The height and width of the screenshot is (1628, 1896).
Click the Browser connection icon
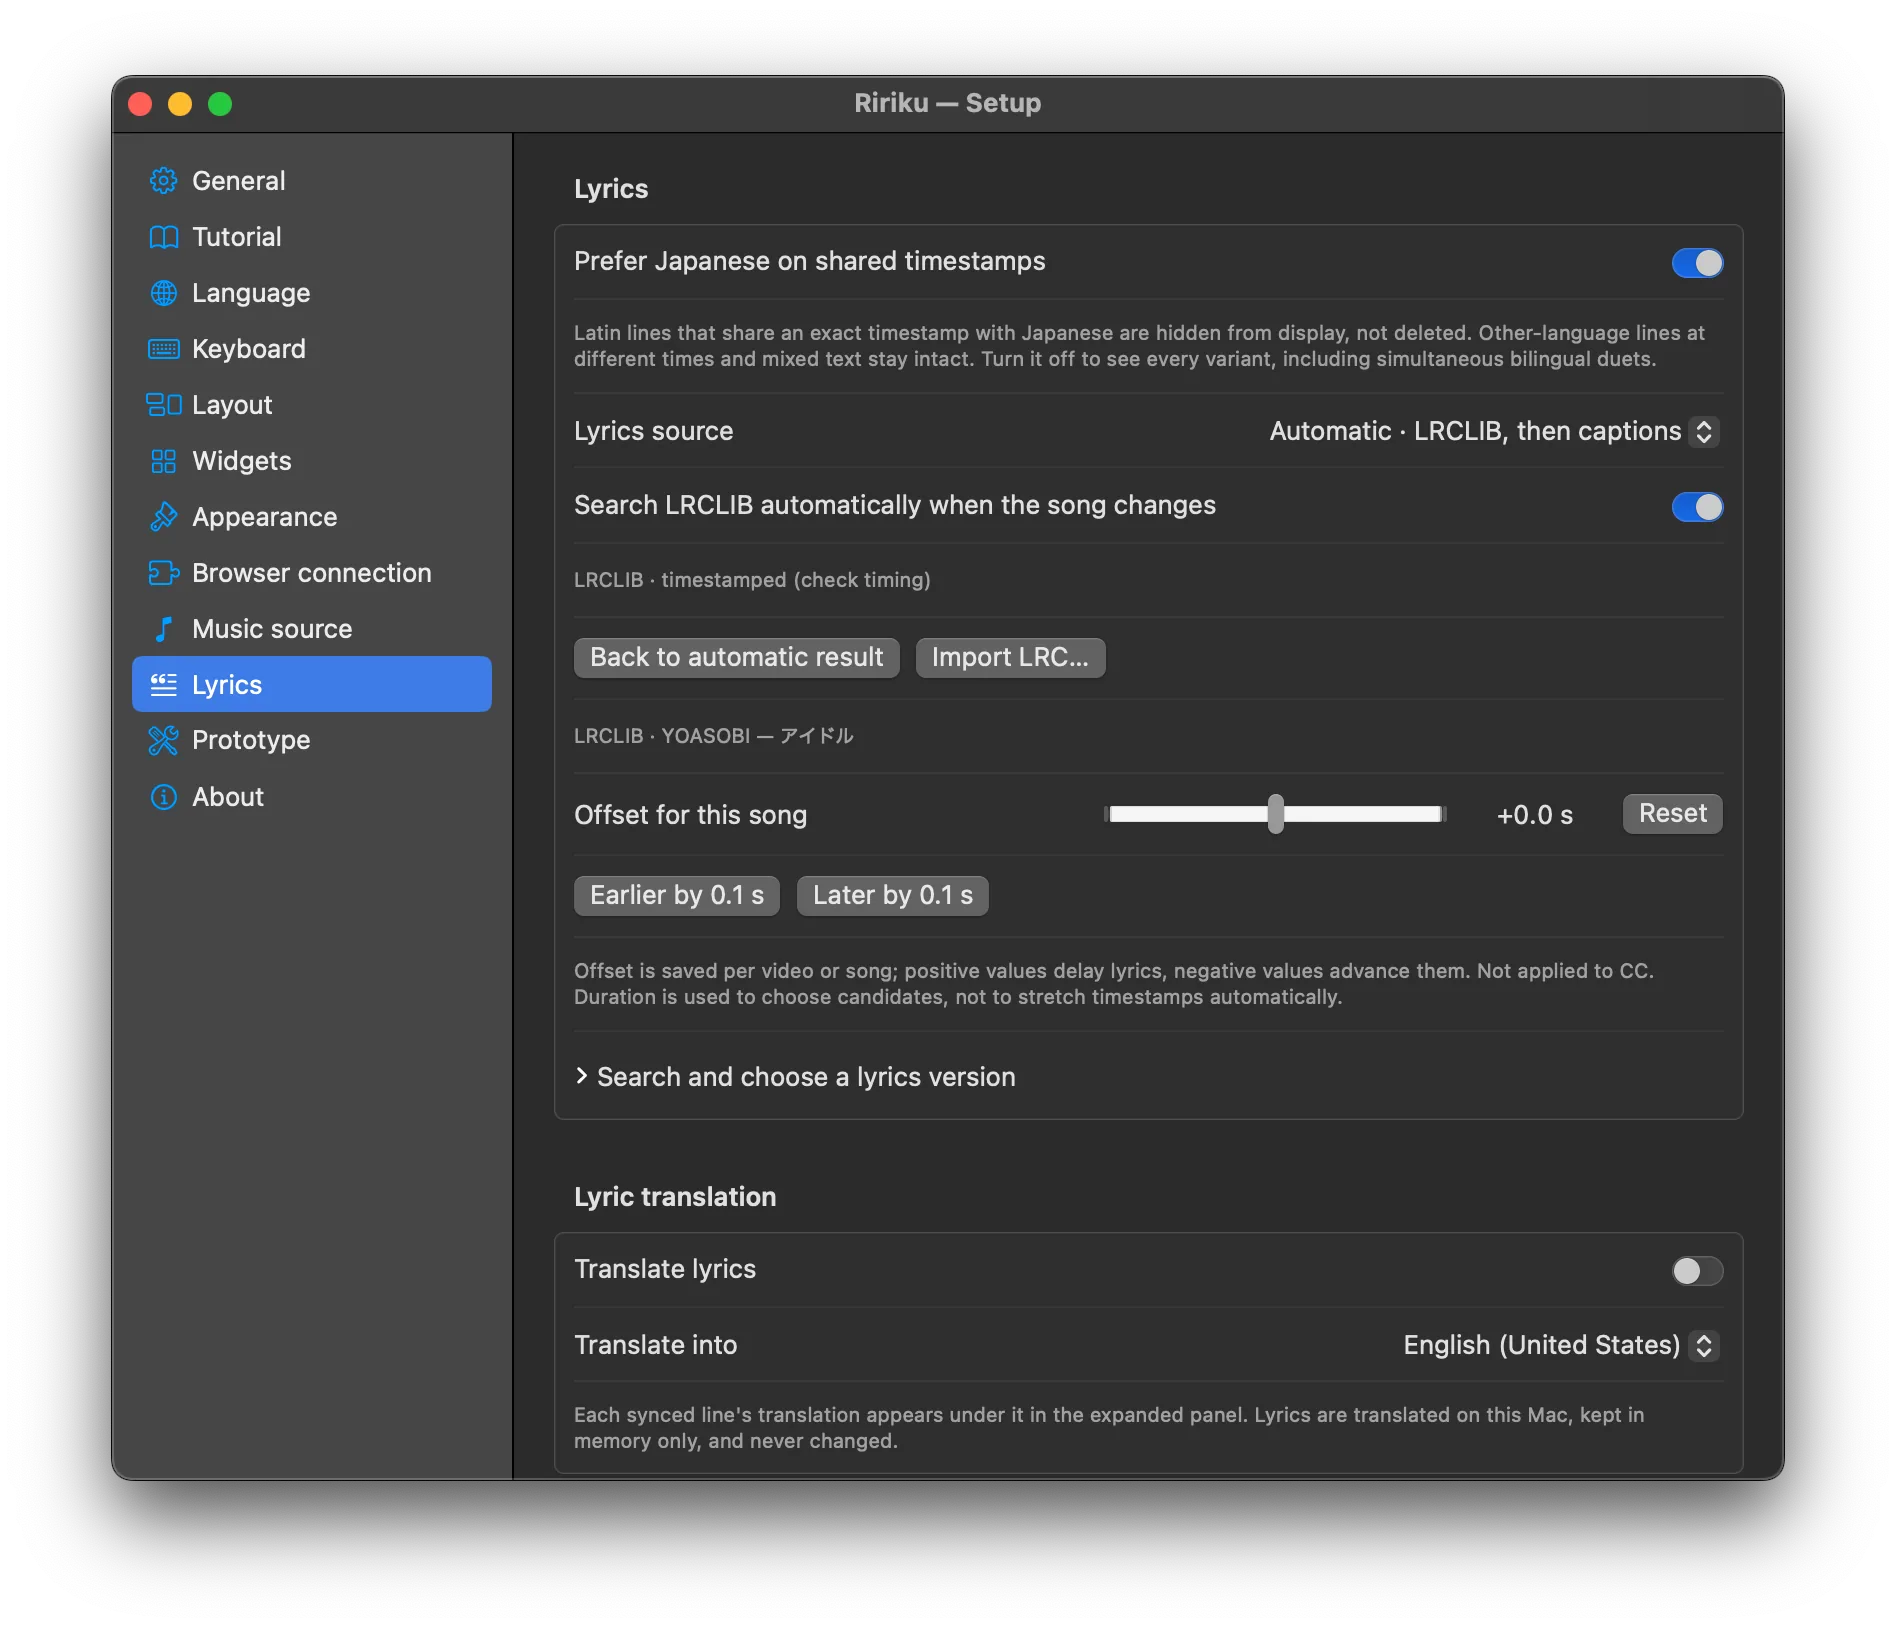click(x=163, y=573)
